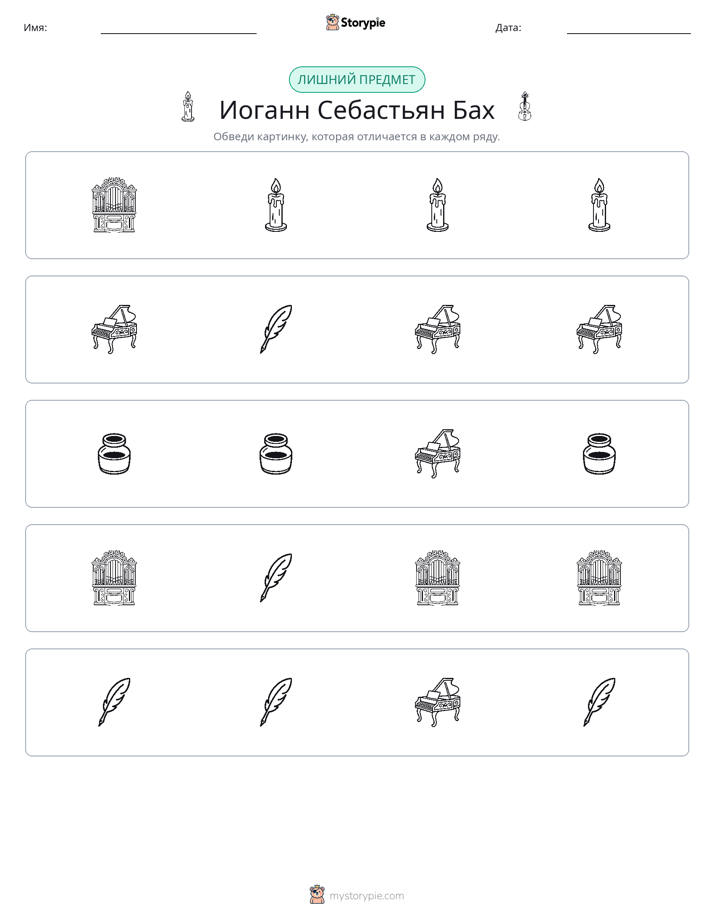The height and width of the screenshot is (924, 714).
Task: Click the leftmost quill in the bottom row
Action: point(114,702)
